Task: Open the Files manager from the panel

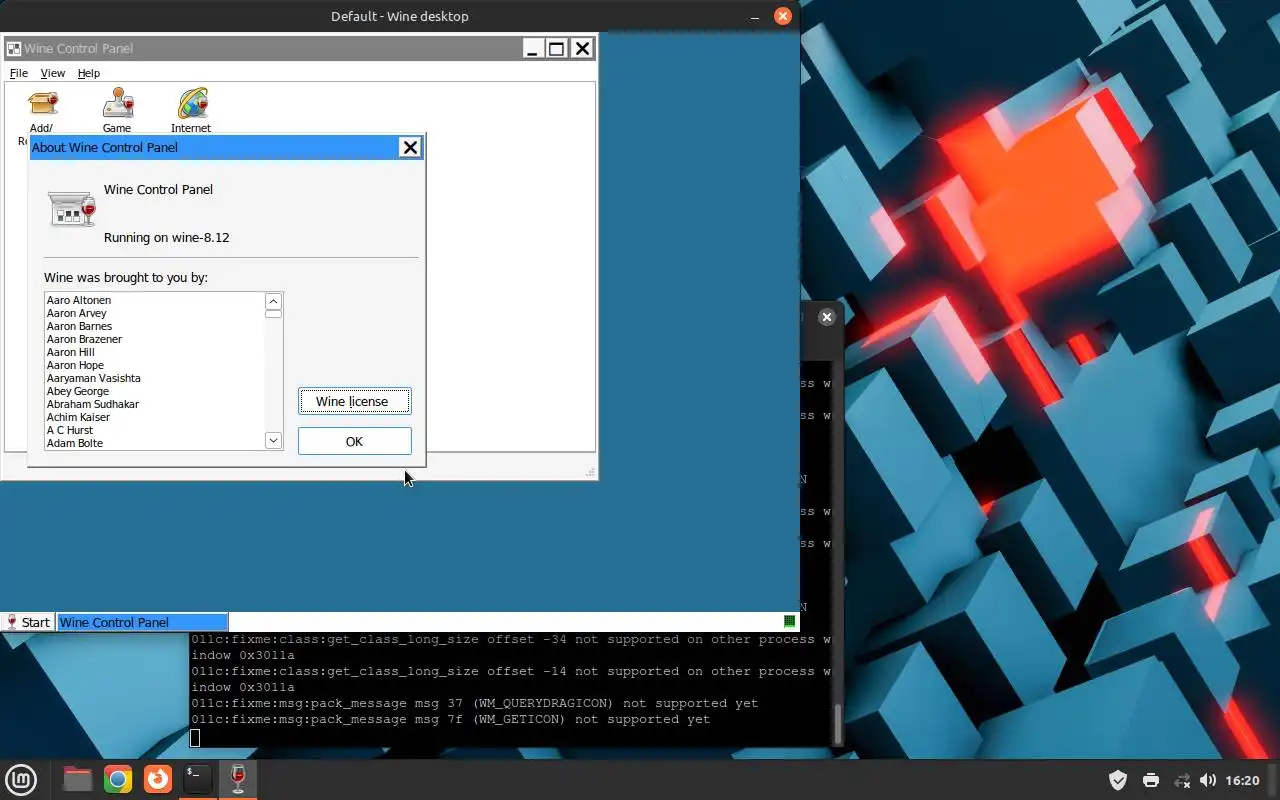Action: [x=78, y=780]
